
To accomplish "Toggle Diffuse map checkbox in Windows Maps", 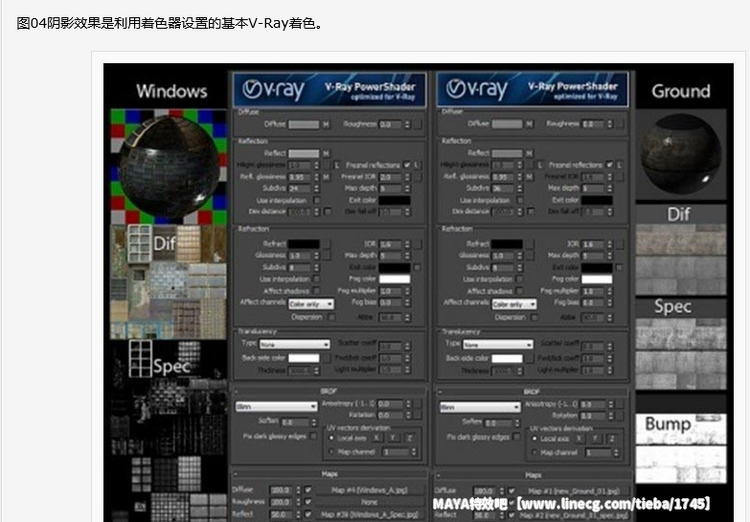I will [309, 490].
